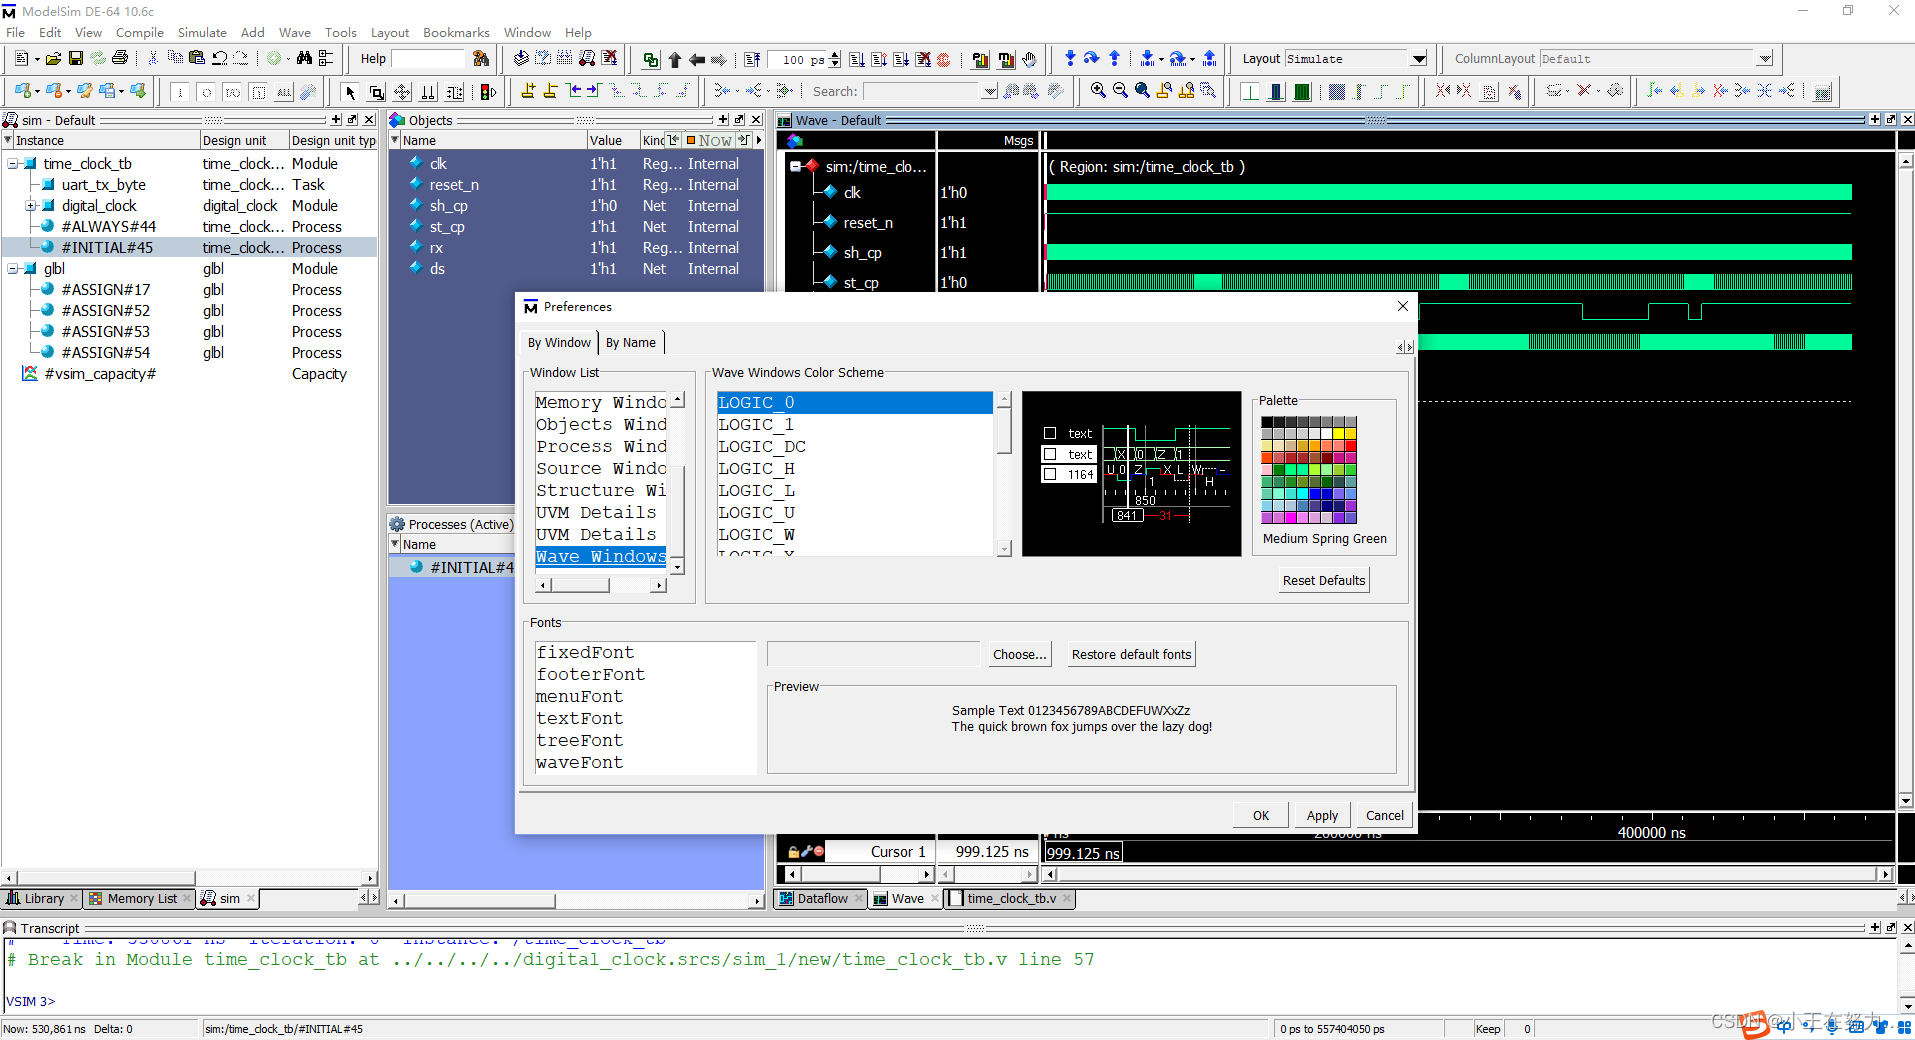The width and height of the screenshot is (1915, 1040).
Task: Click the Help search binoculars-person icon
Action: (479, 58)
